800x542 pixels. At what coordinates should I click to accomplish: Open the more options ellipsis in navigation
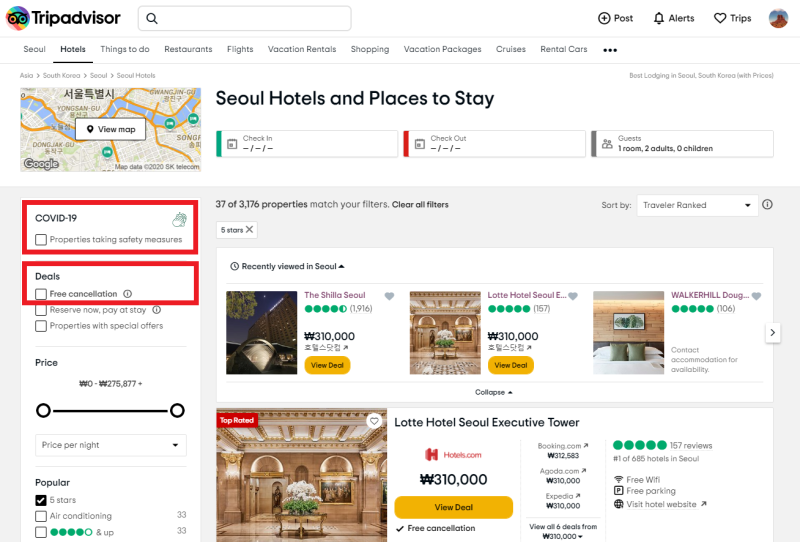tap(610, 50)
